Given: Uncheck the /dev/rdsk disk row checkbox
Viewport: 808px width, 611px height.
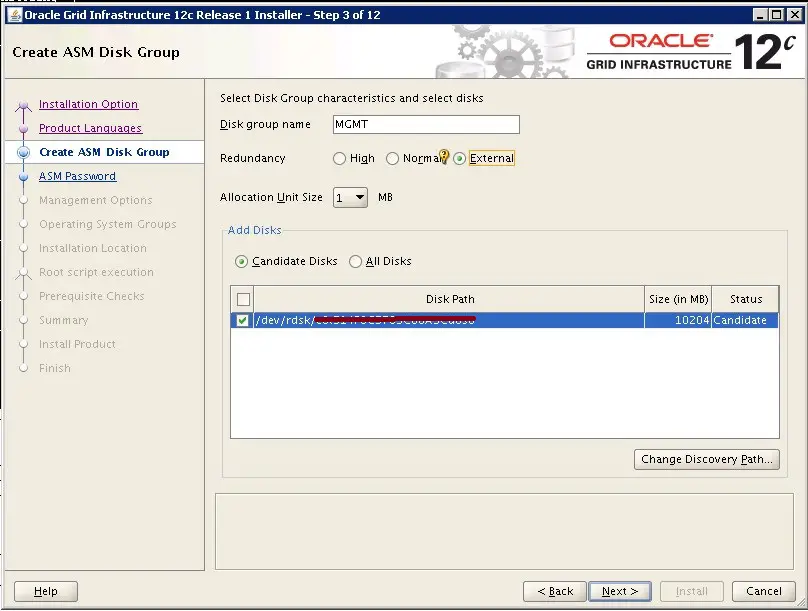Looking at the screenshot, I should tap(242, 320).
